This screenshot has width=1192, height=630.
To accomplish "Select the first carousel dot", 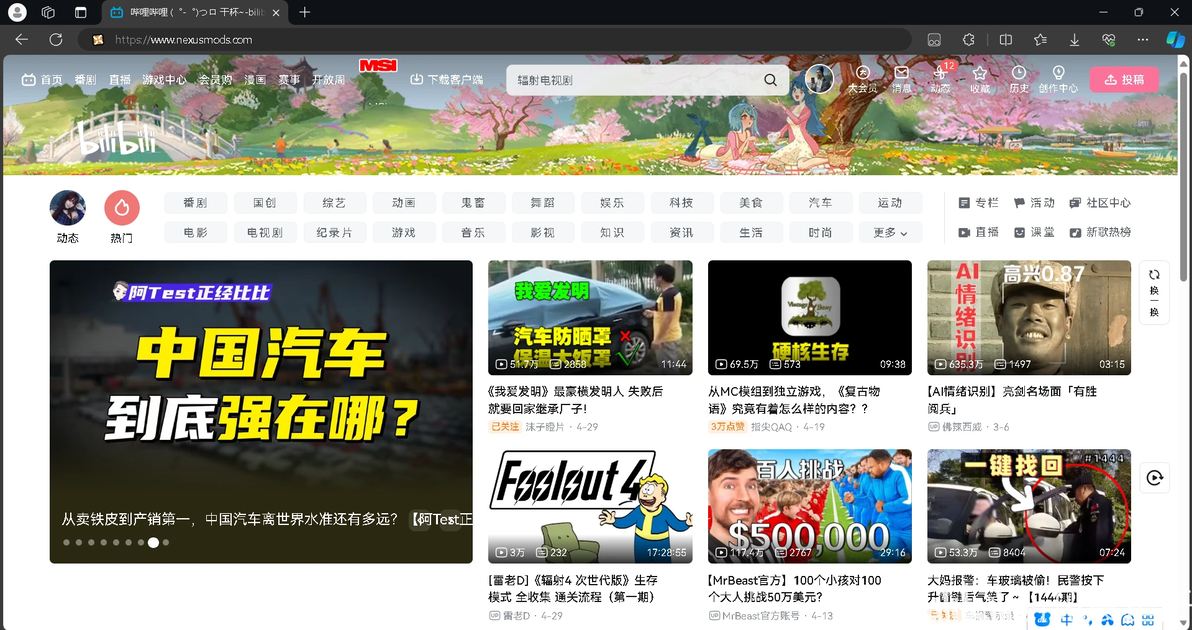I will click(x=66, y=543).
